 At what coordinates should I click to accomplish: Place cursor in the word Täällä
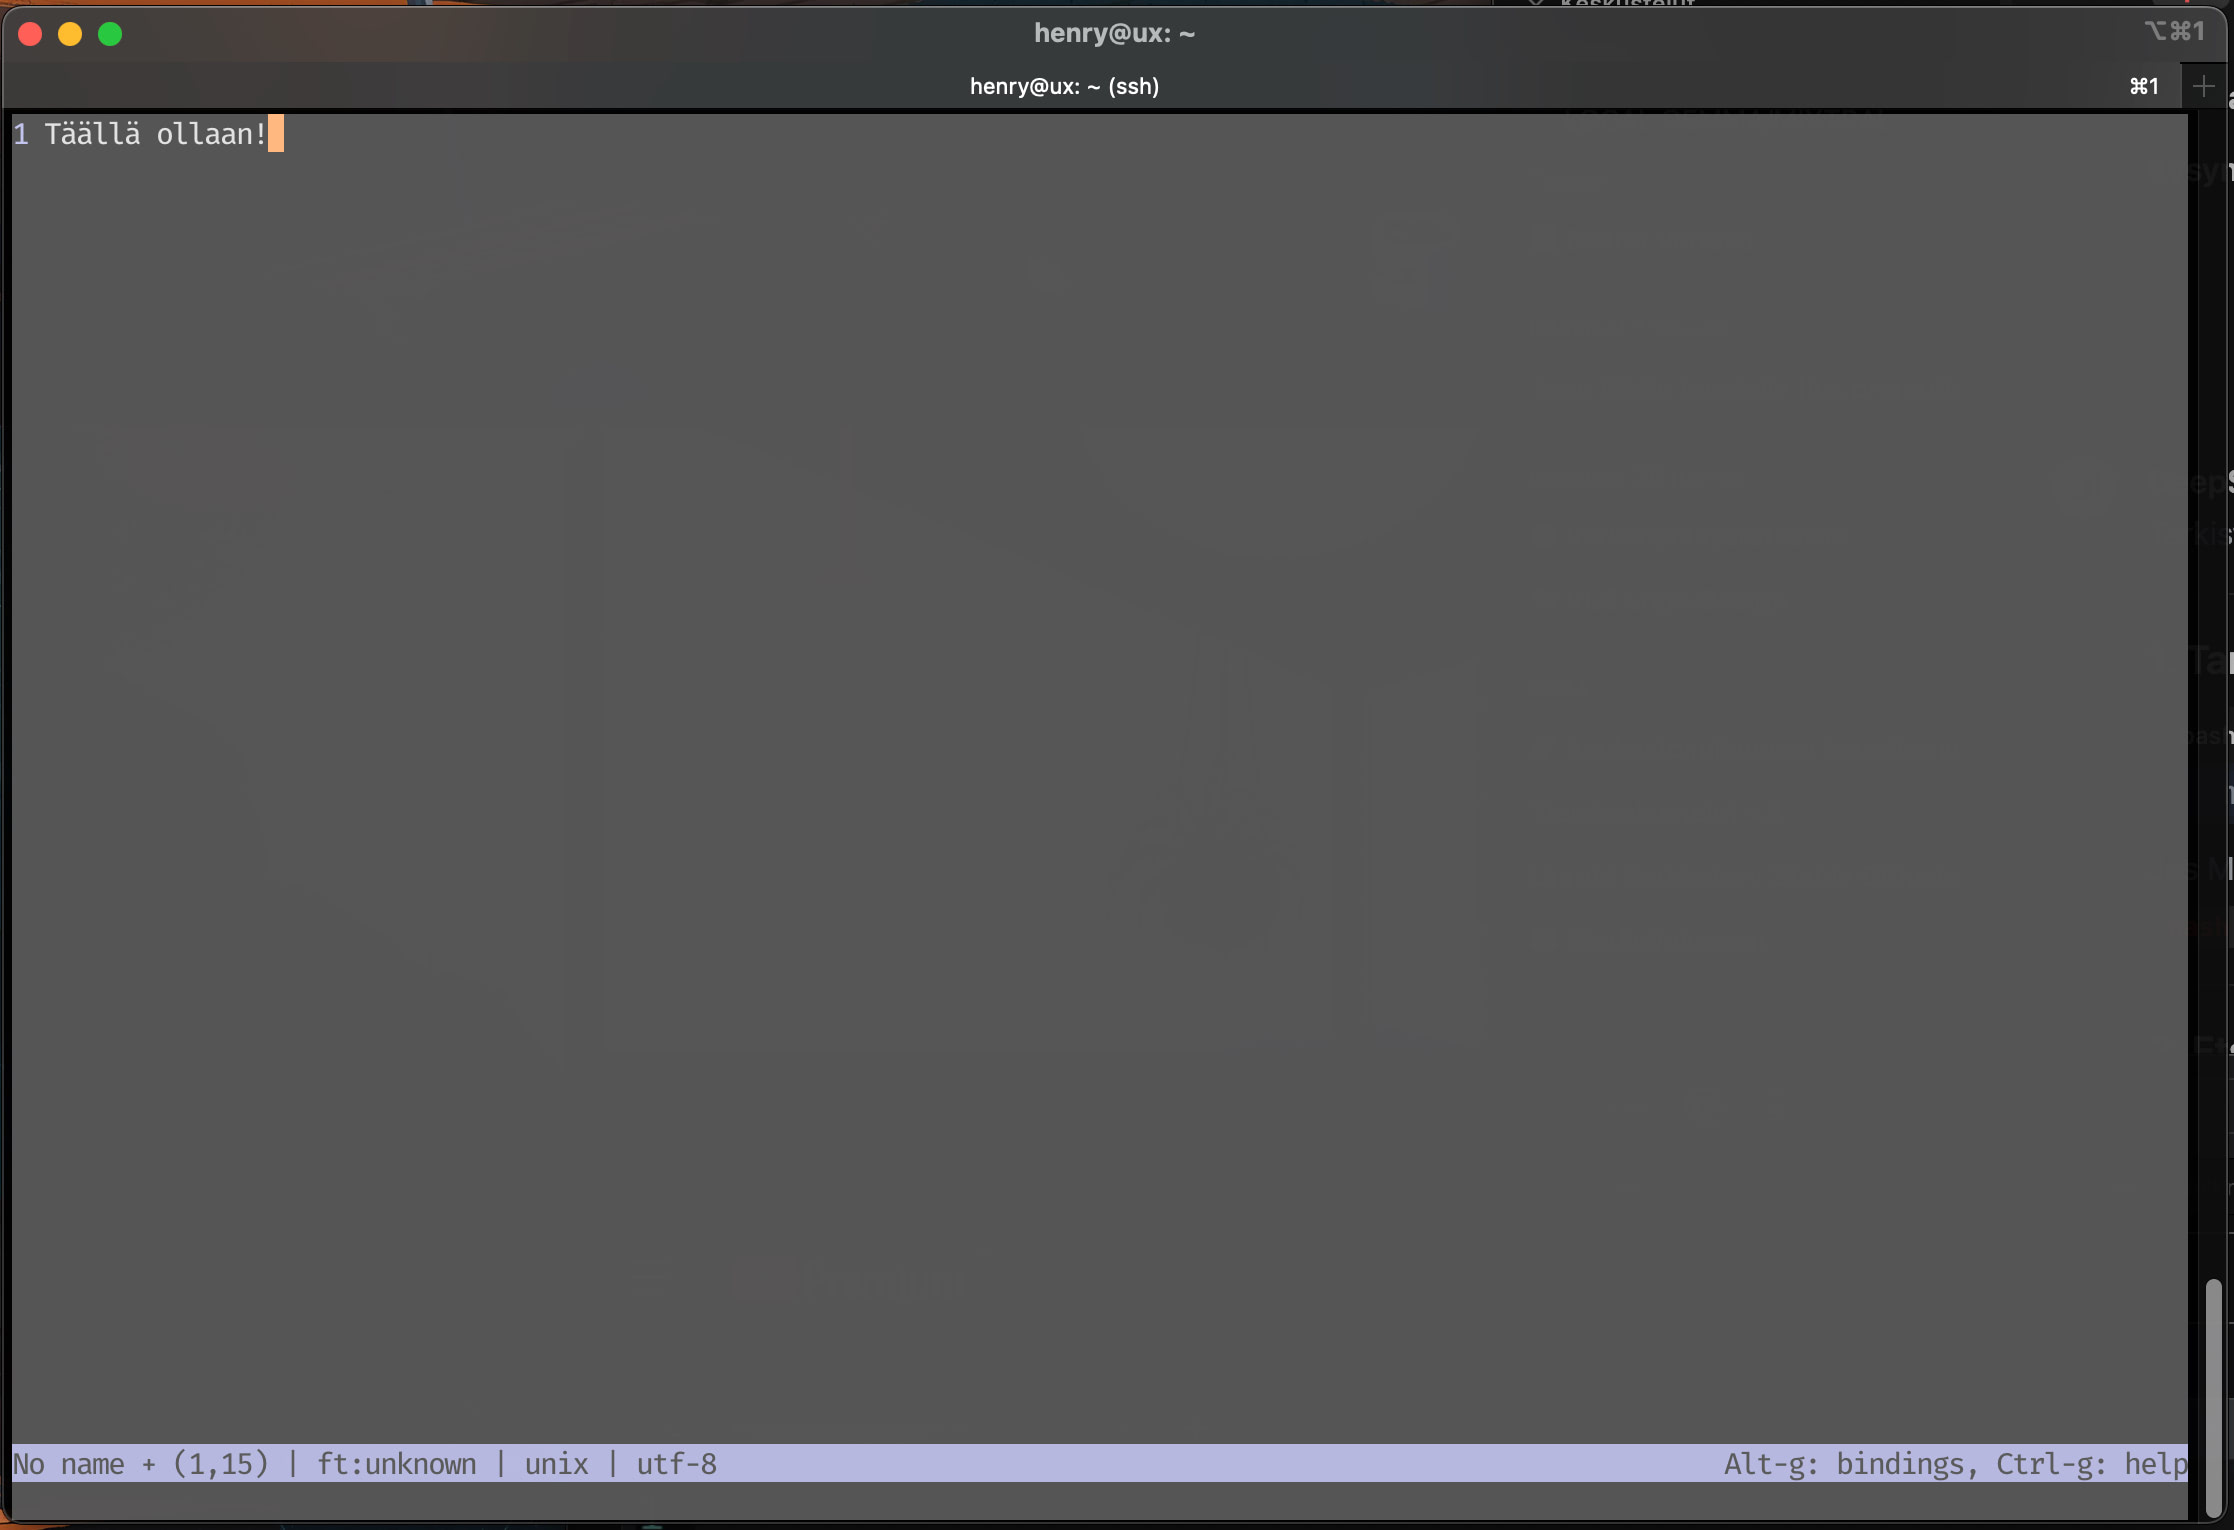click(x=92, y=134)
